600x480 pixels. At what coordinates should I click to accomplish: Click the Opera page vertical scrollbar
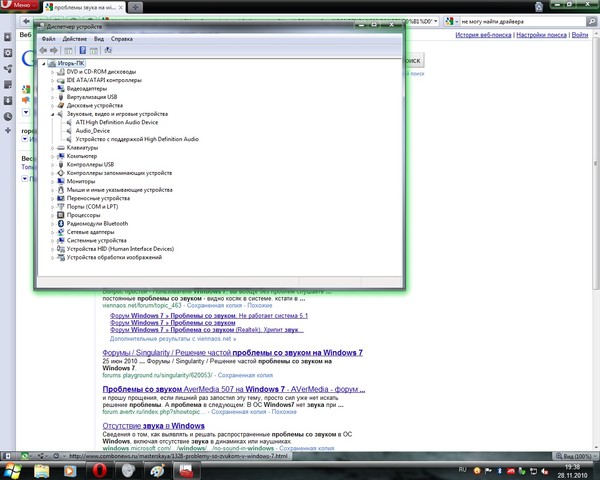596,161
